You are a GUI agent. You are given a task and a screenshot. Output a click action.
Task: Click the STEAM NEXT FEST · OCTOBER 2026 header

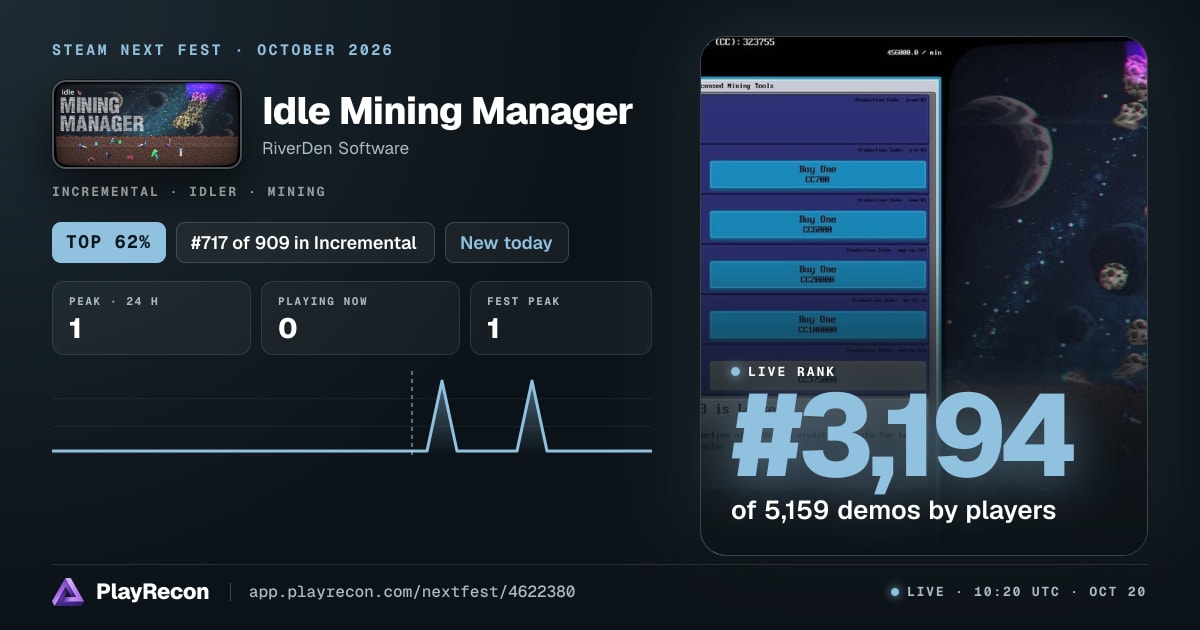tap(222, 50)
